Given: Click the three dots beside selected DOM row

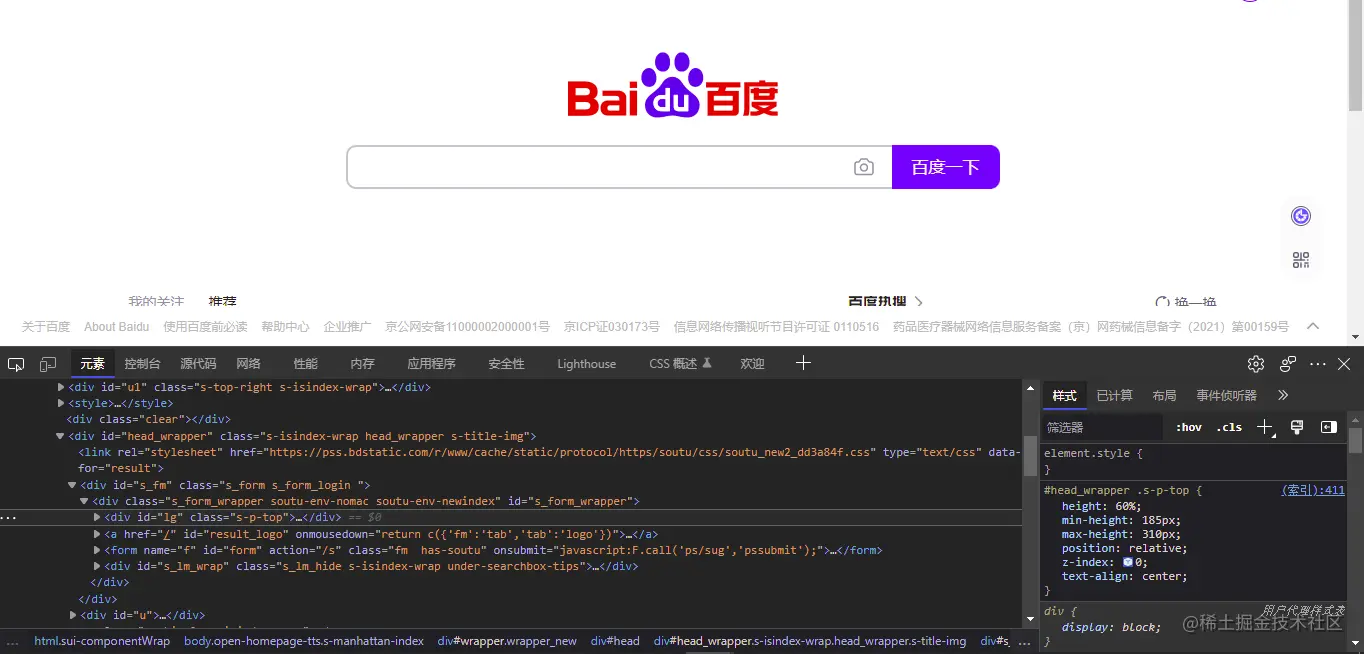Looking at the screenshot, I should point(8,518).
